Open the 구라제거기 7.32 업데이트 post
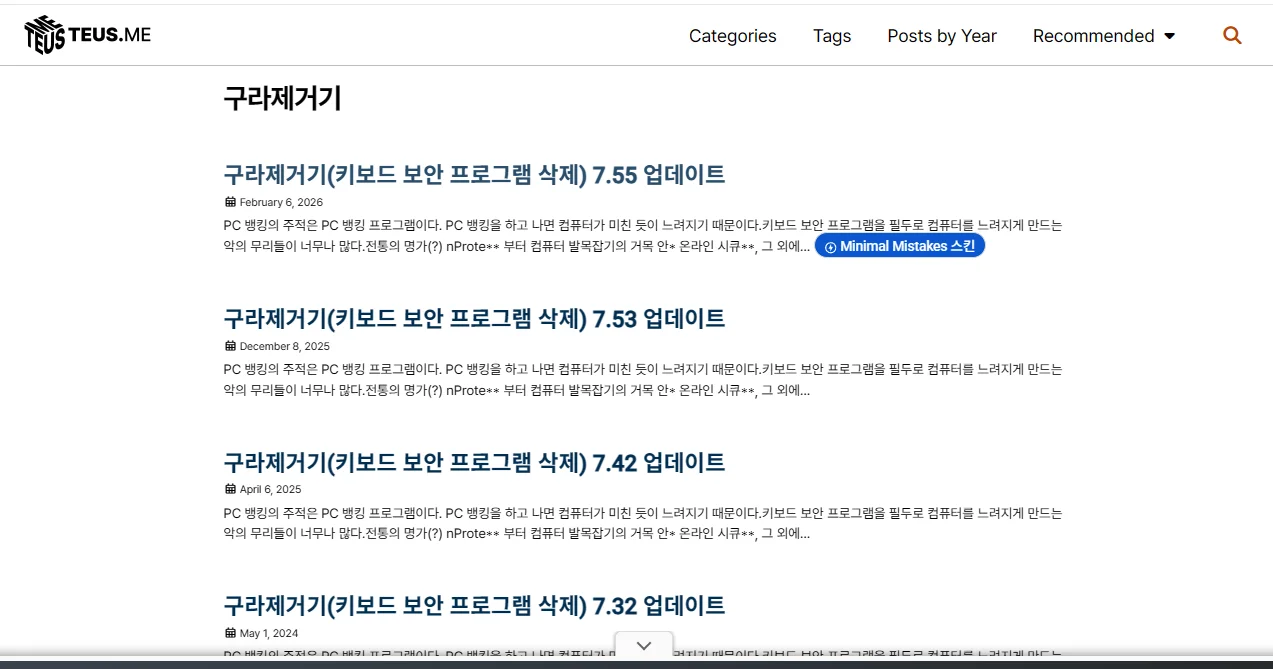Image resolution: width=1273 pixels, height=669 pixels. tap(474, 605)
